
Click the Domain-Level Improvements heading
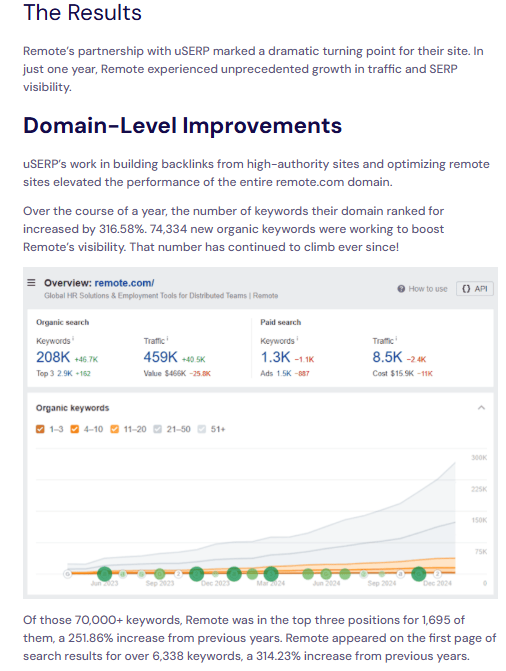[182, 126]
